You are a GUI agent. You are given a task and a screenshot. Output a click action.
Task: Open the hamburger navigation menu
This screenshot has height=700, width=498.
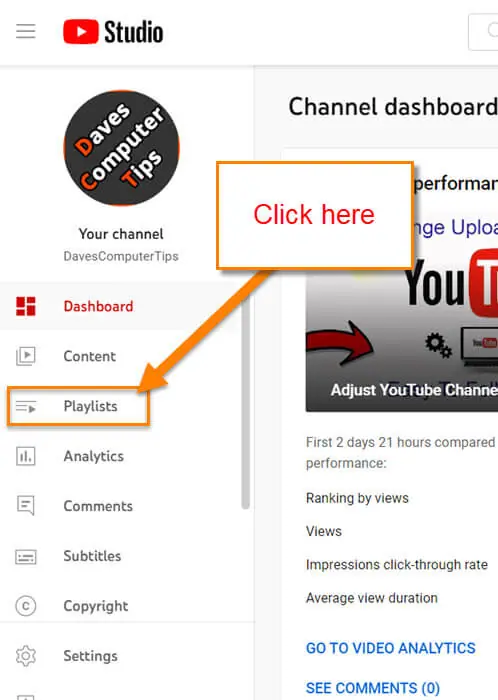(25, 31)
